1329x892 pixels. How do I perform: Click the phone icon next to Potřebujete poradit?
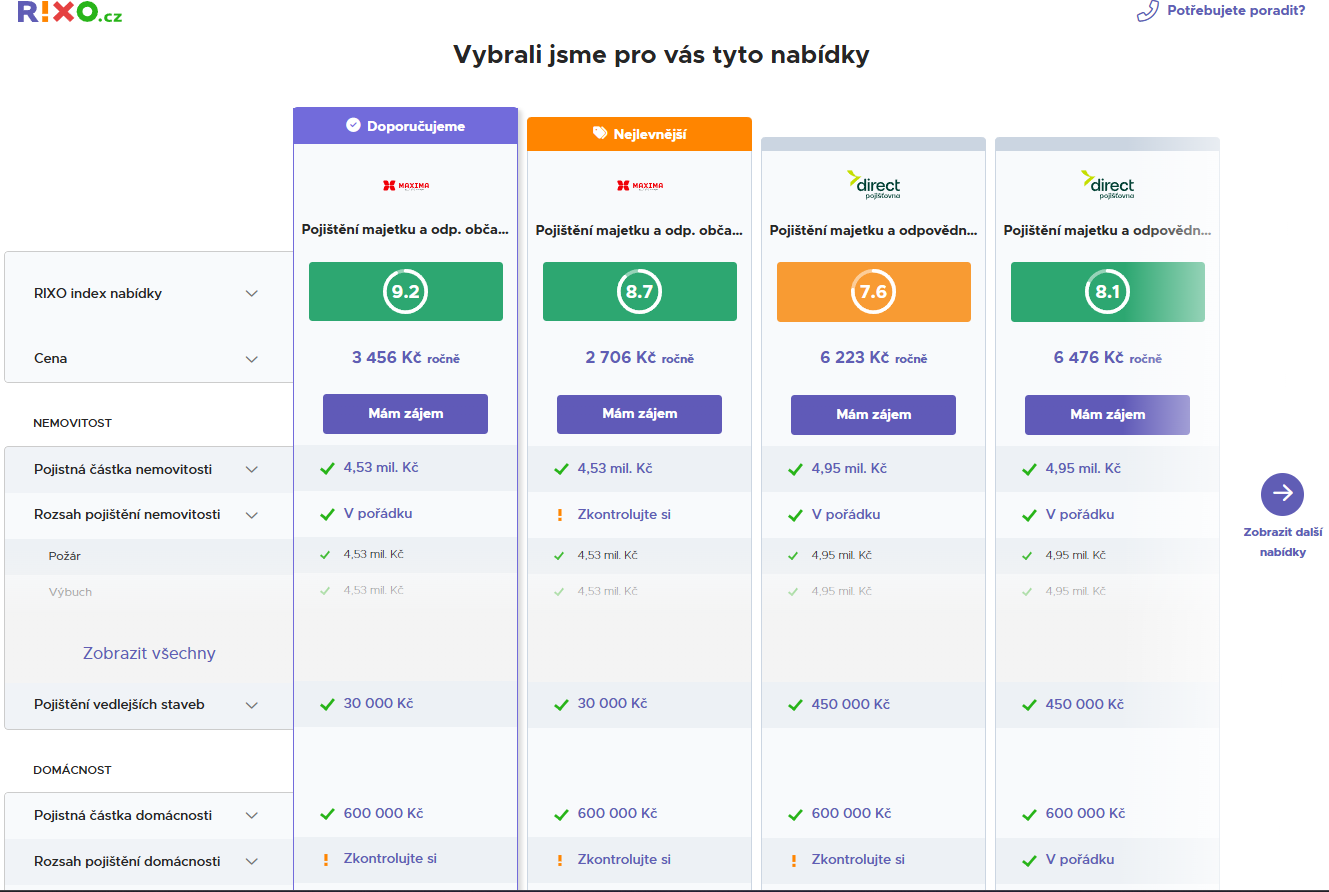[1147, 11]
